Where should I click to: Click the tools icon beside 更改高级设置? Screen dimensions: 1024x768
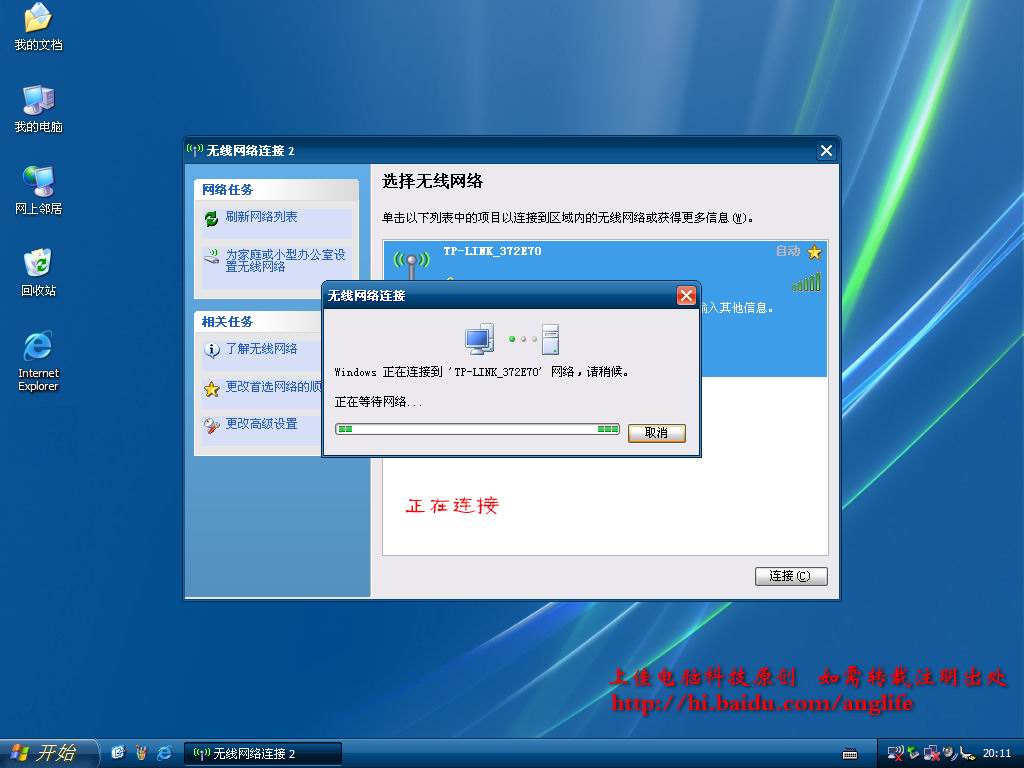[x=212, y=426]
